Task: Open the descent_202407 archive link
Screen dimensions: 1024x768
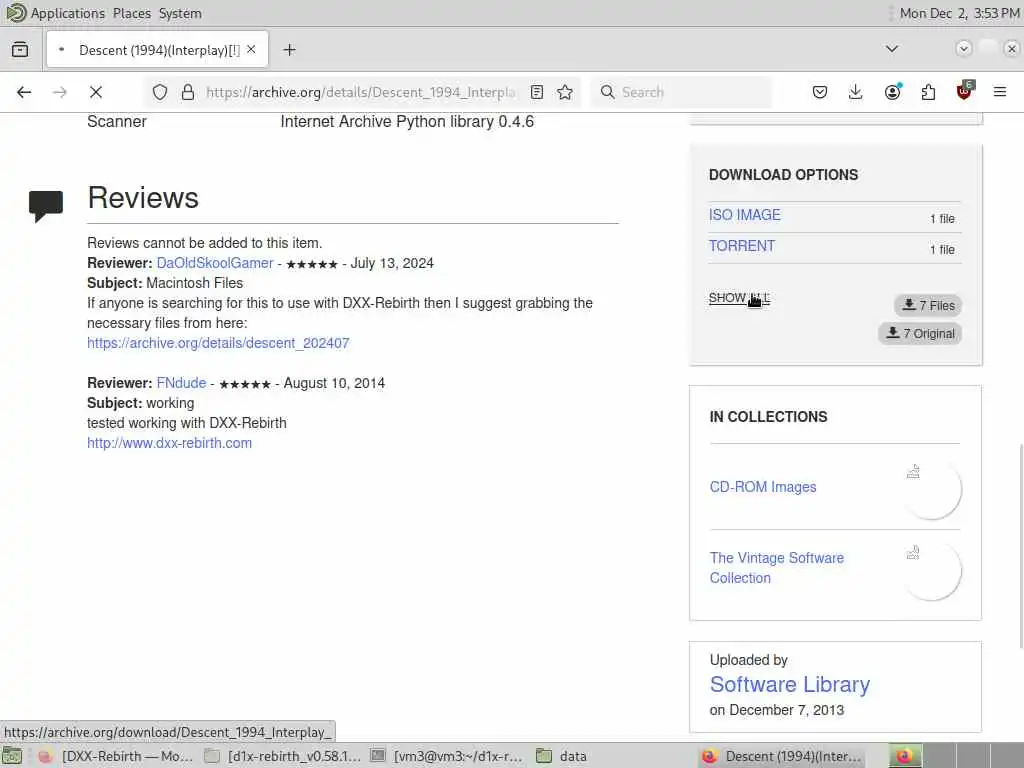Action: (x=218, y=343)
